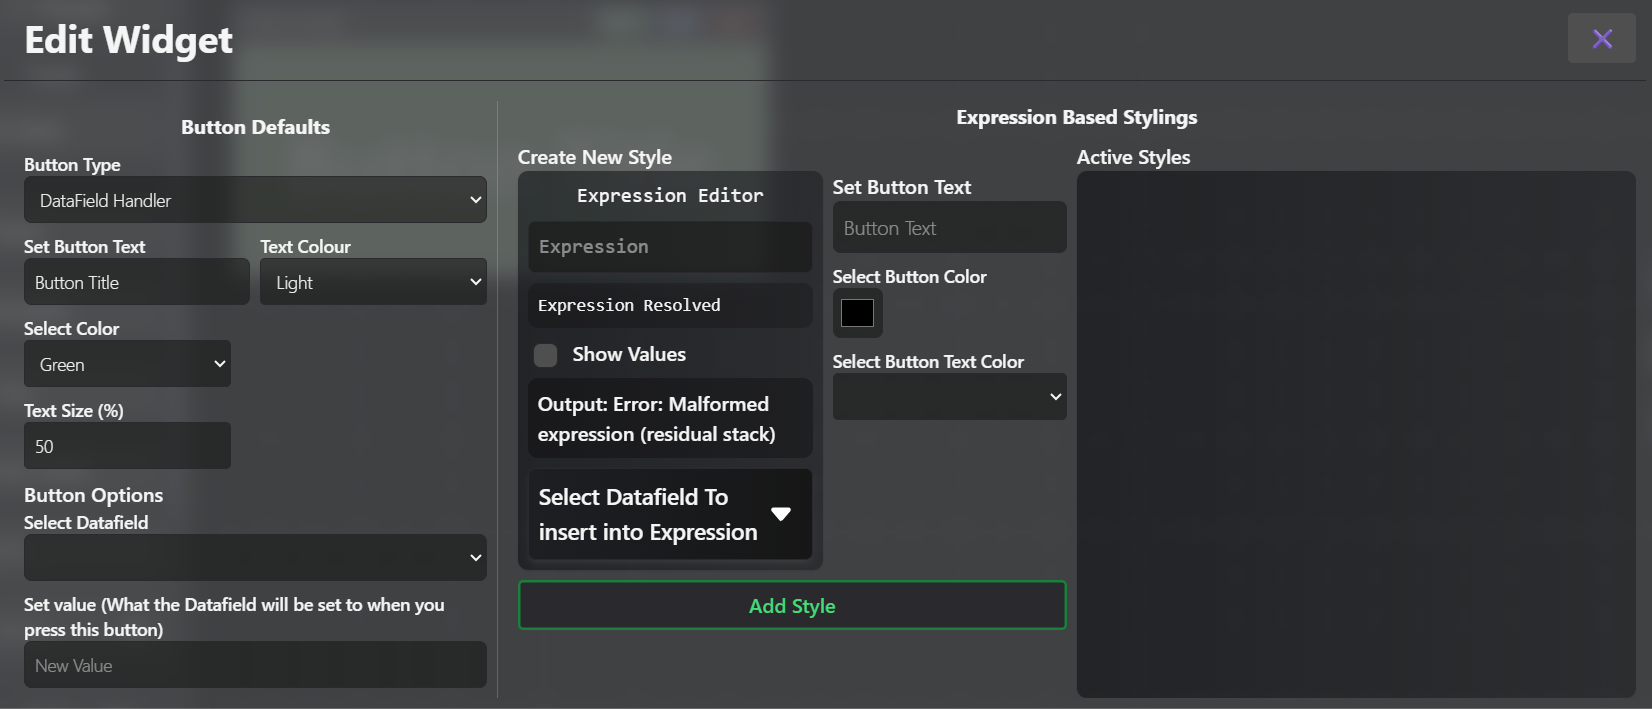Click the Output error message box
Screen dimensions: 1652x709
[x=669, y=419]
